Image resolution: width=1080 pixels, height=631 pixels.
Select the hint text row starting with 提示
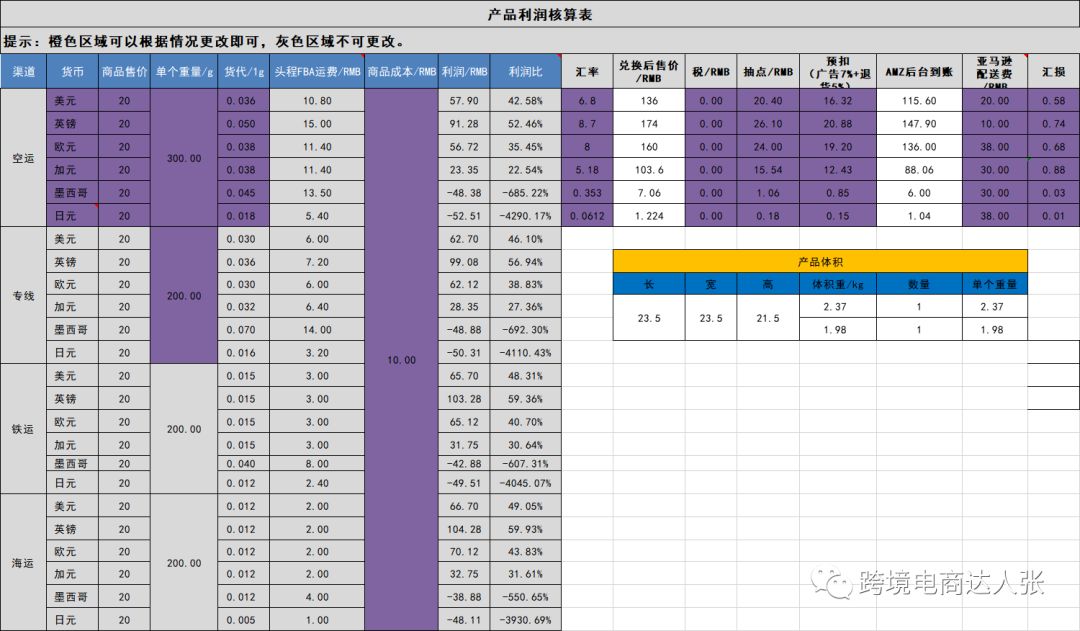click(x=205, y=42)
